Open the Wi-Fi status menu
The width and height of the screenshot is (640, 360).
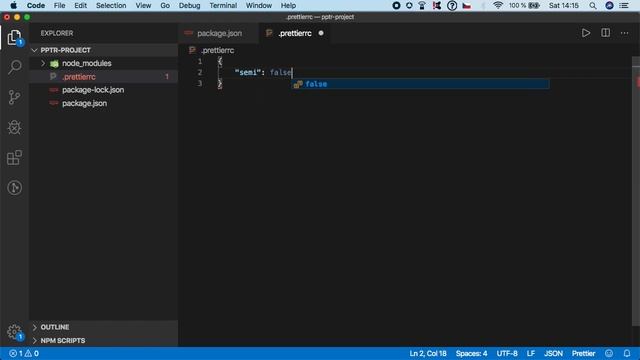[x=498, y=5]
